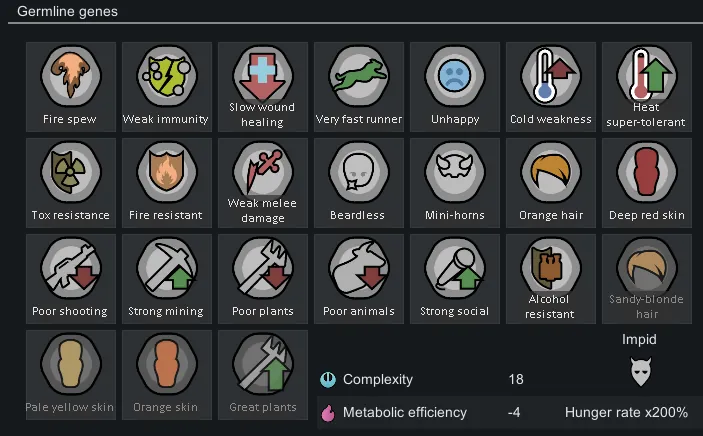The height and width of the screenshot is (436, 703).
Task: Select the Strong mining gene icon
Action: click(x=167, y=267)
